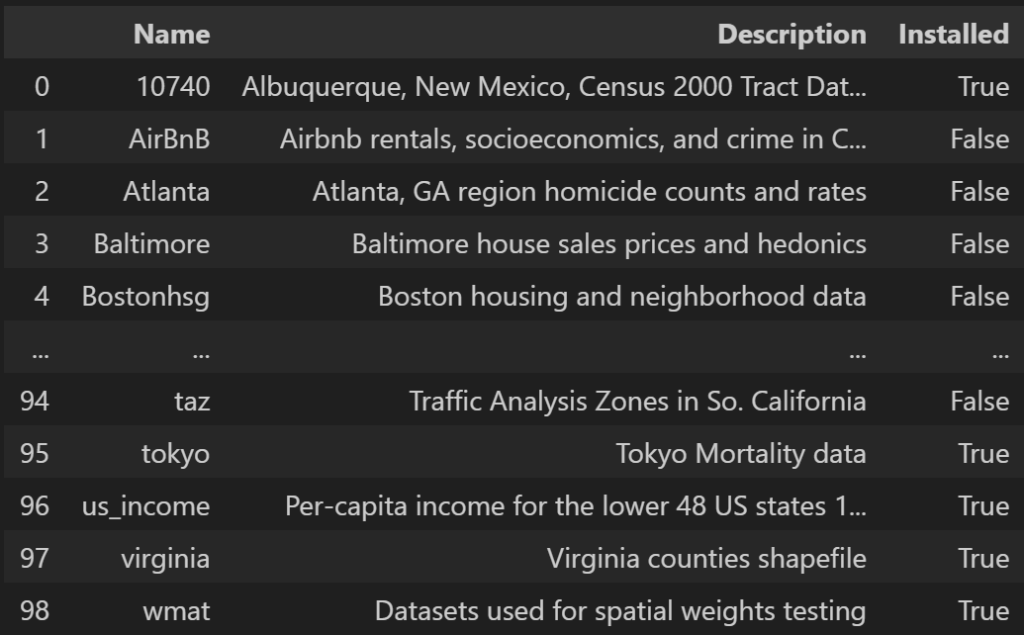Select "us_income" in the Name column

tap(146, 506)
